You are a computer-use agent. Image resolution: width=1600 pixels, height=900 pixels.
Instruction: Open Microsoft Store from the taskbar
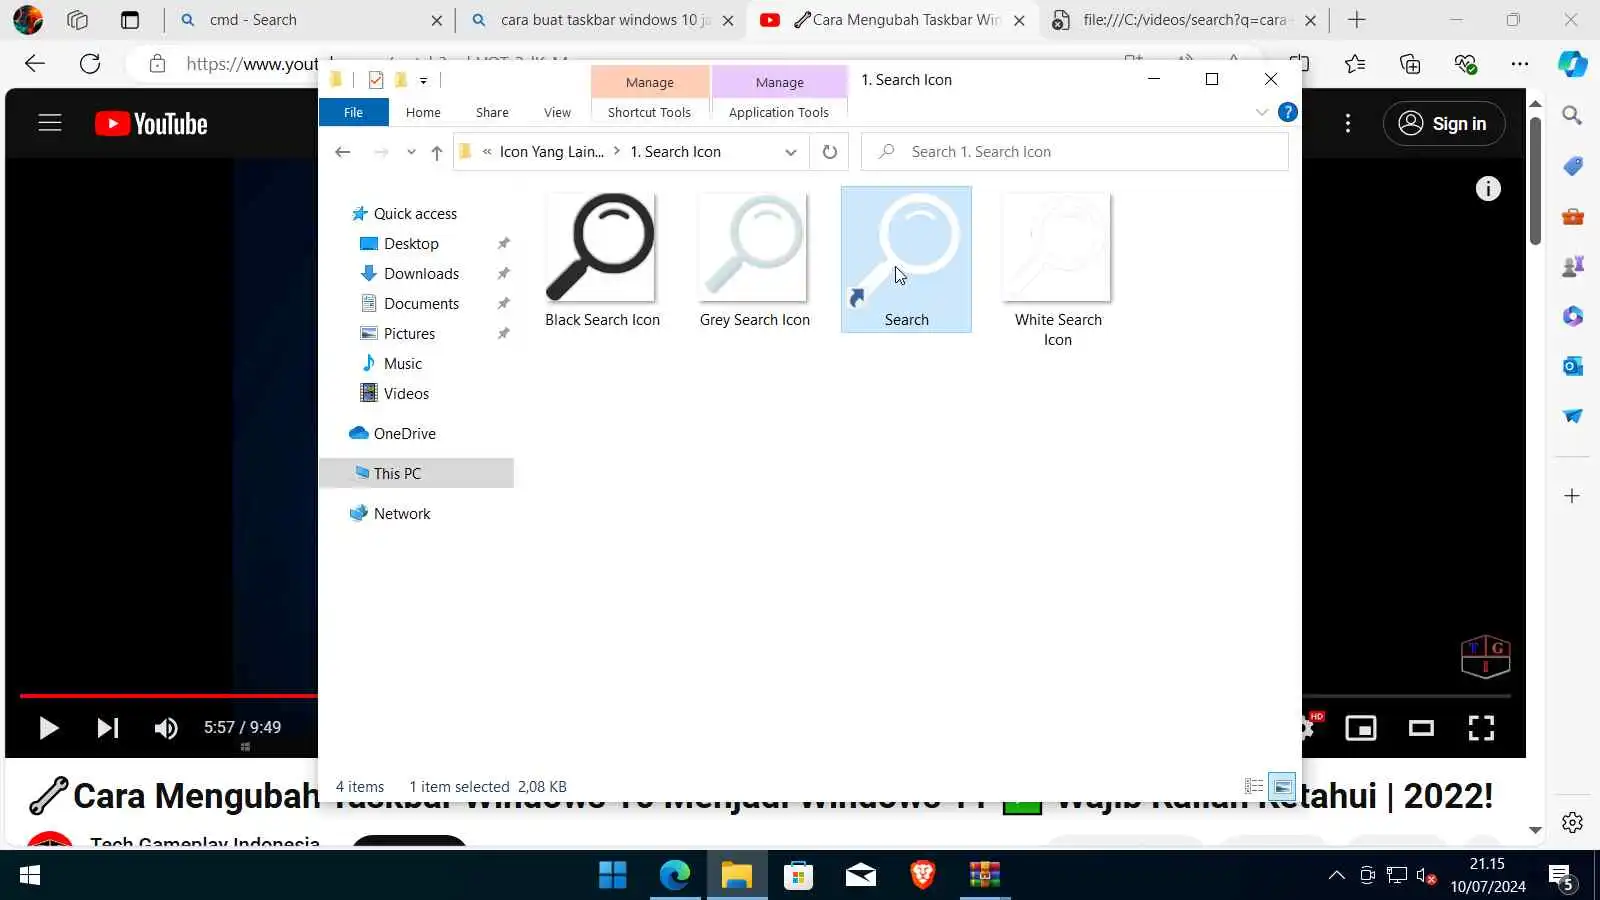798,876
